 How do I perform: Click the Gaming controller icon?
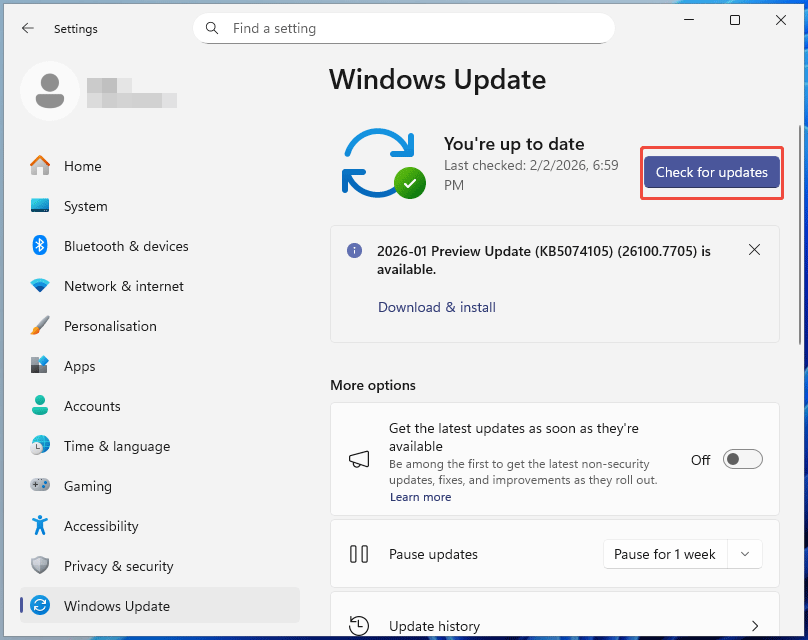pos(40,486)
